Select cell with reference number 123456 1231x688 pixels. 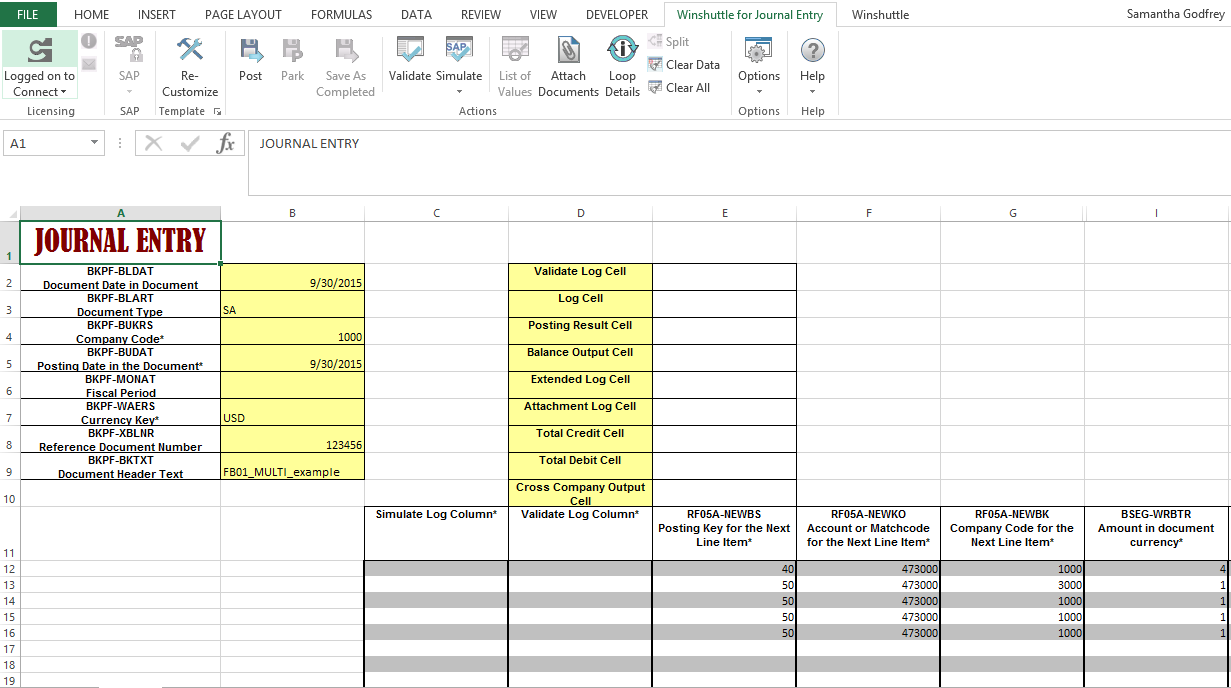(x=292, y=439)
